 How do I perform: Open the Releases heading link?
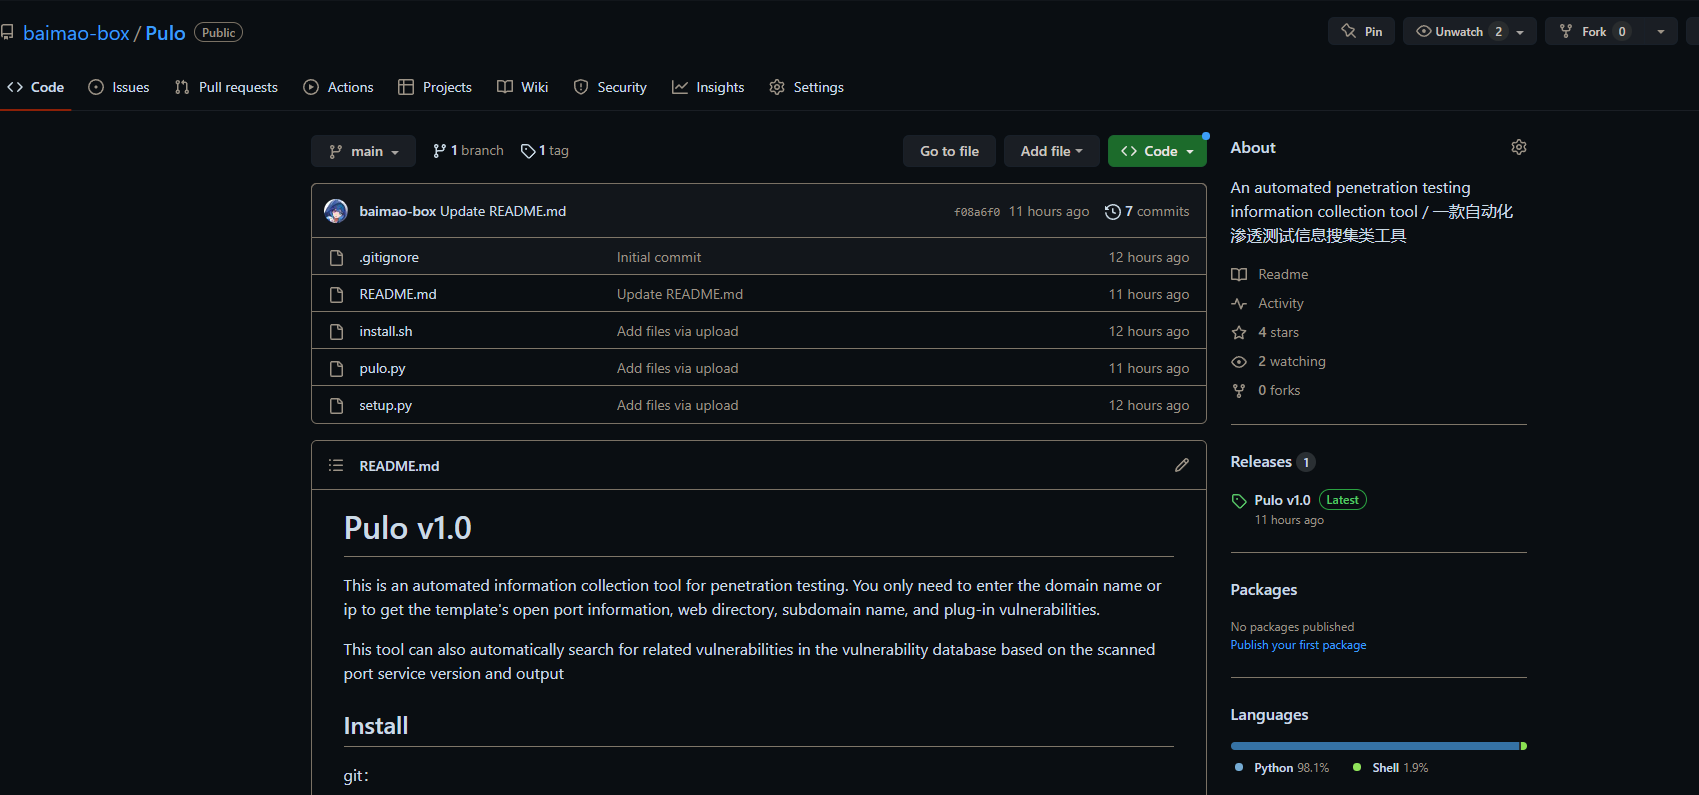pyautogui.click(x=1261, y=462)
